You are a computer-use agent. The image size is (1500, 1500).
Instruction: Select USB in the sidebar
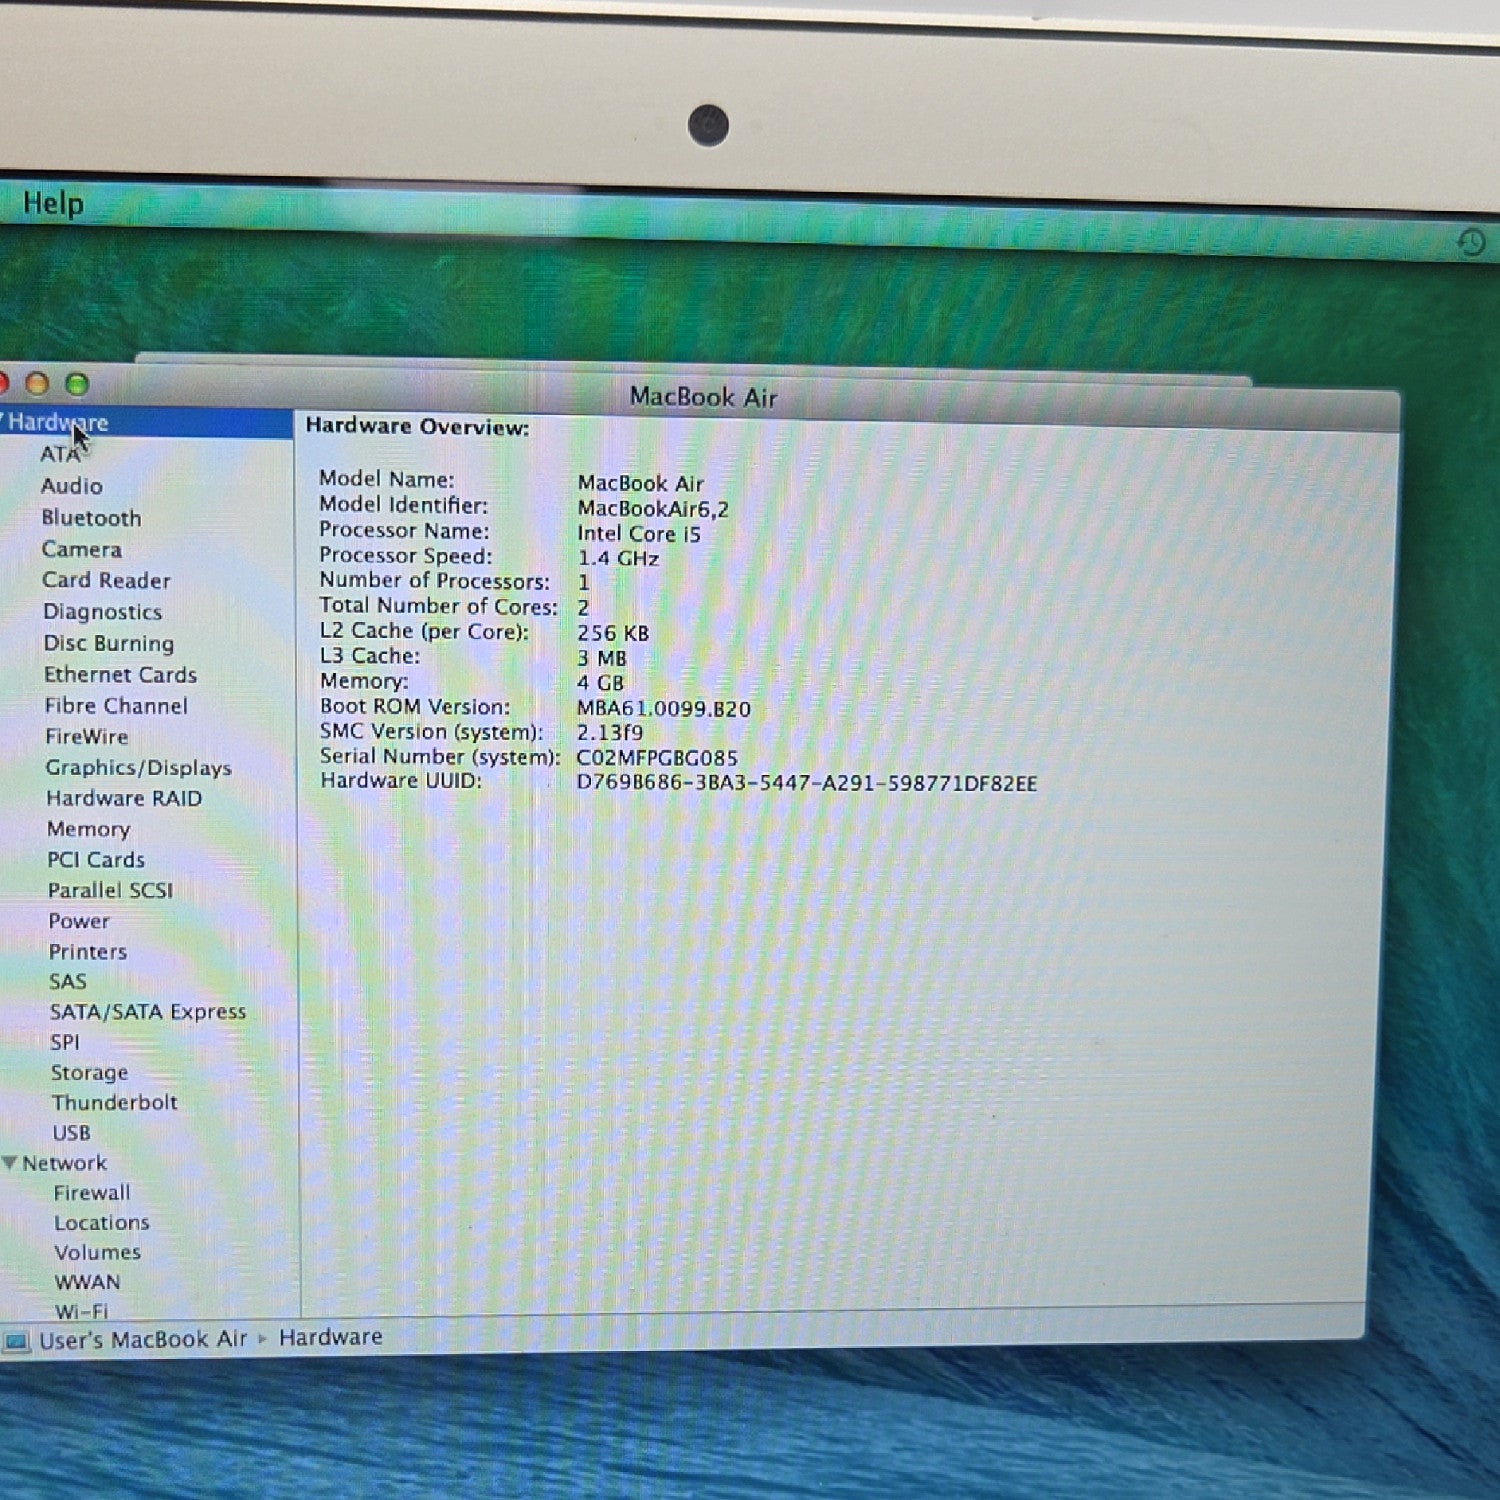tap(72, 1133)
